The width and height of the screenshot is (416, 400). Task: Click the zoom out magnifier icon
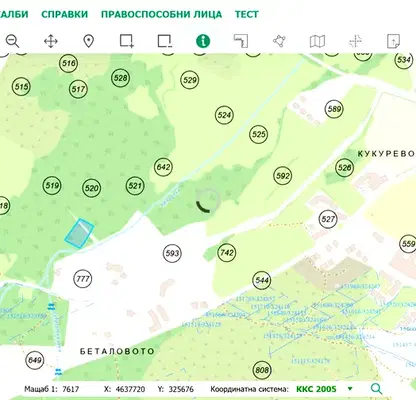(x=12, y=41)
